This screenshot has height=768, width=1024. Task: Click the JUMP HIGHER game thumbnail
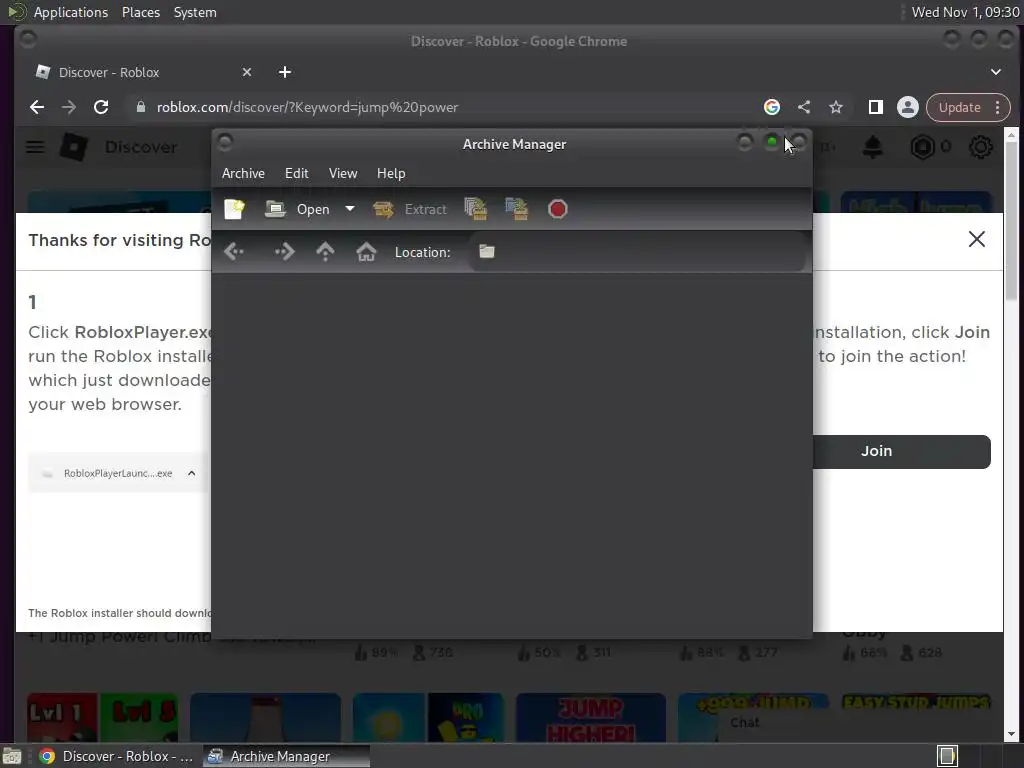(590, 718)
